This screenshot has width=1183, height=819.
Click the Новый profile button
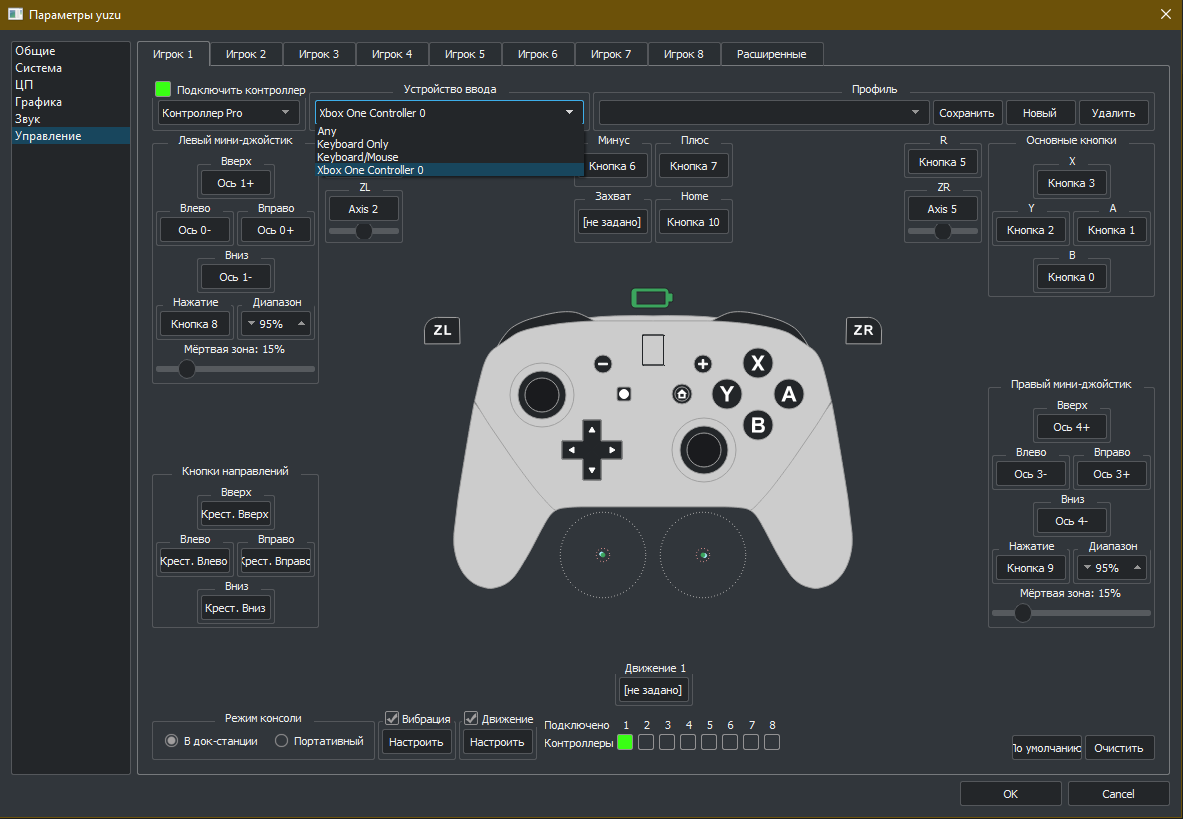point(1040,112)
